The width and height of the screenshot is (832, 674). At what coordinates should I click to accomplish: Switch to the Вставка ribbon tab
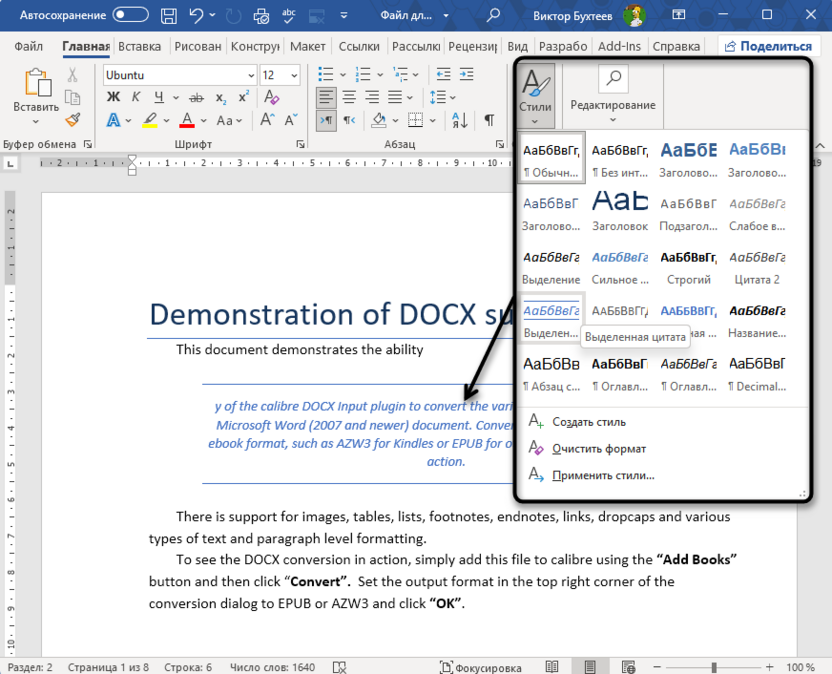139,46
